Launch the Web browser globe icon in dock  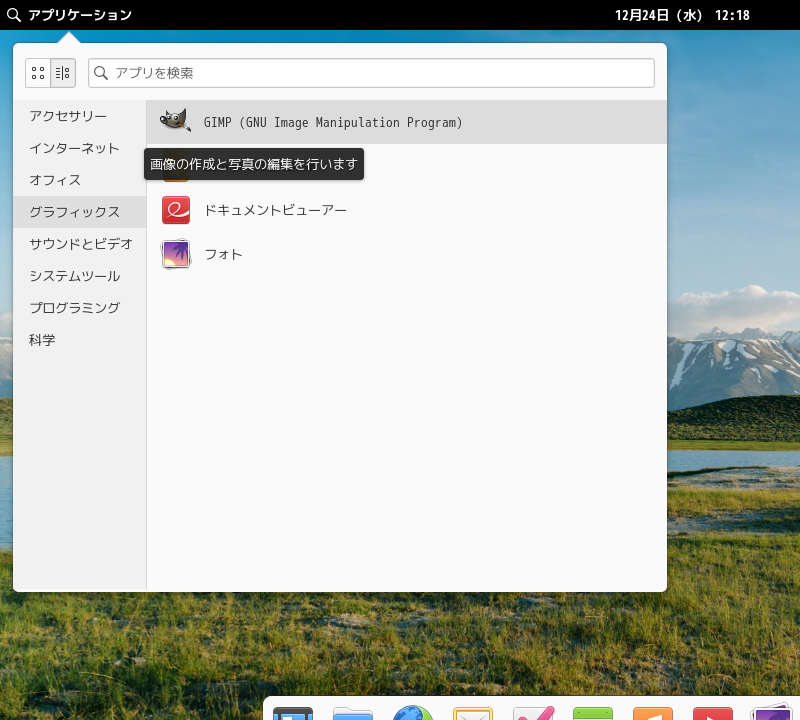coord(413,713)
